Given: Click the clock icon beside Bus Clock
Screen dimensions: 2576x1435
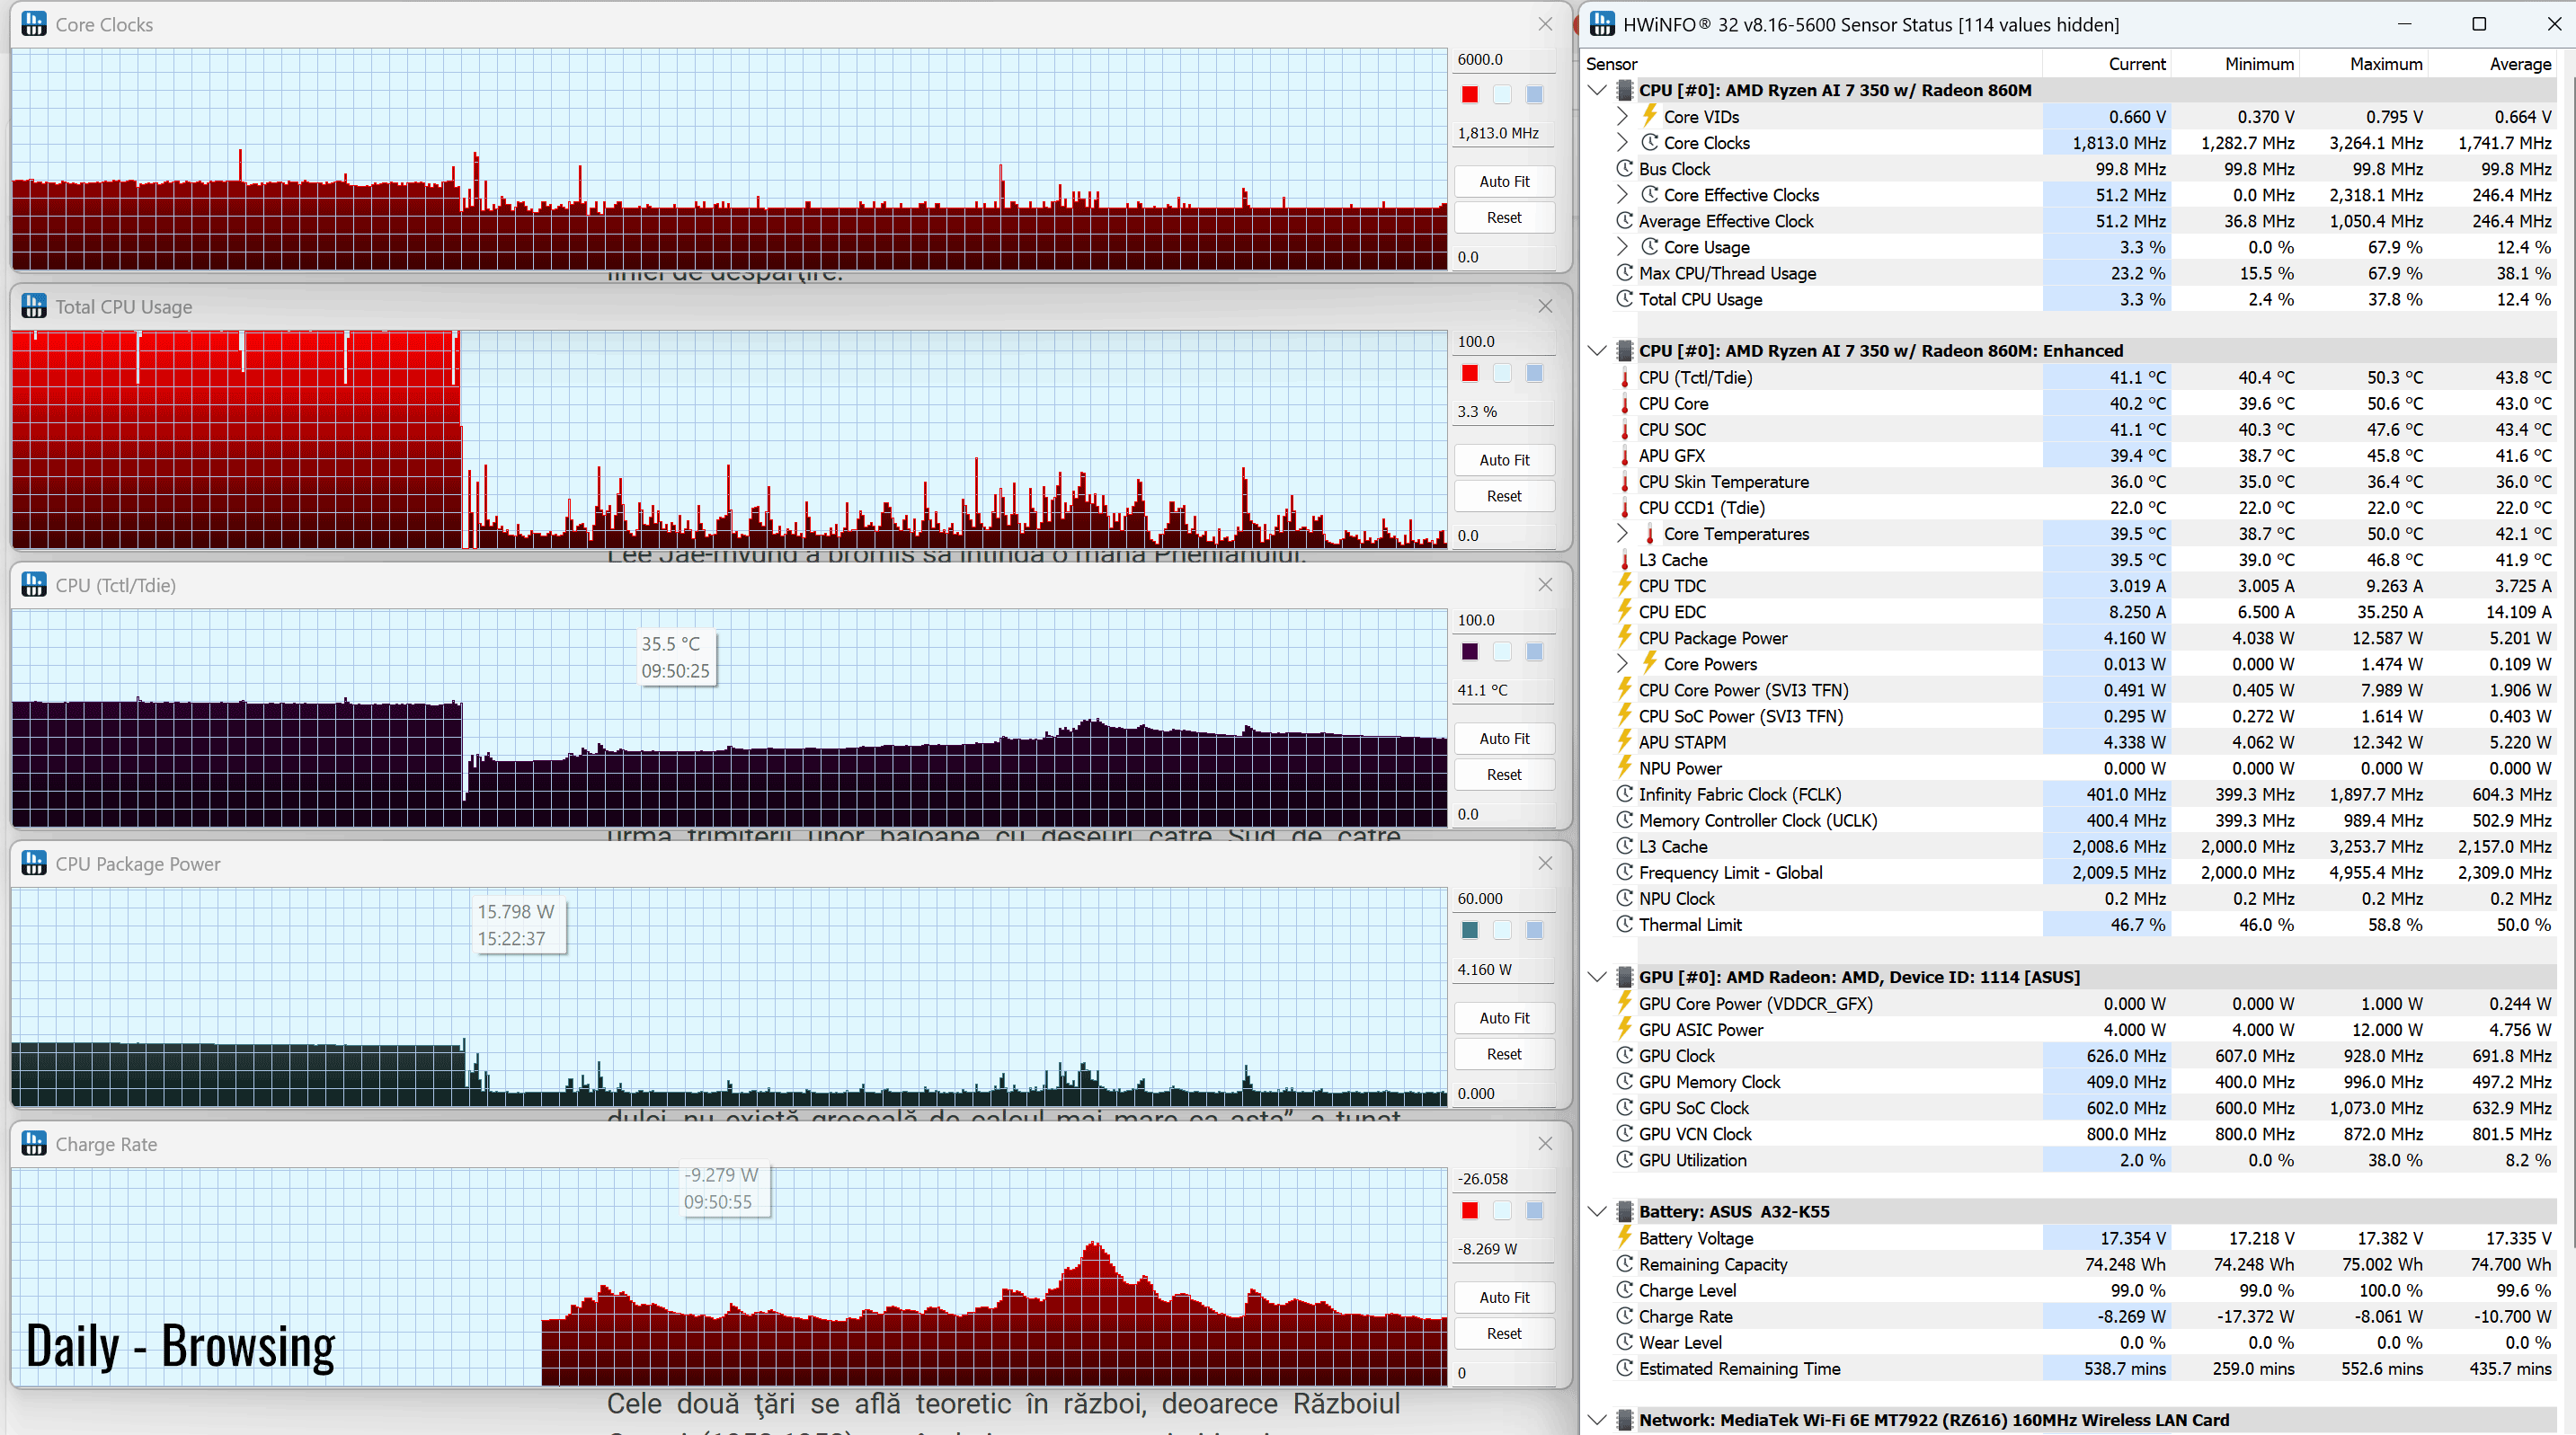Looking at the screenshot, I should tap(1624, 168).
